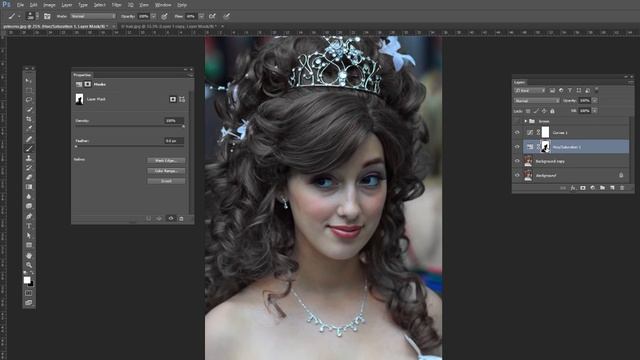This screenshot has height=360, width=640.
Task: Click the layer style fx icon
Action: pyautogui.click(x=573, y=188)
